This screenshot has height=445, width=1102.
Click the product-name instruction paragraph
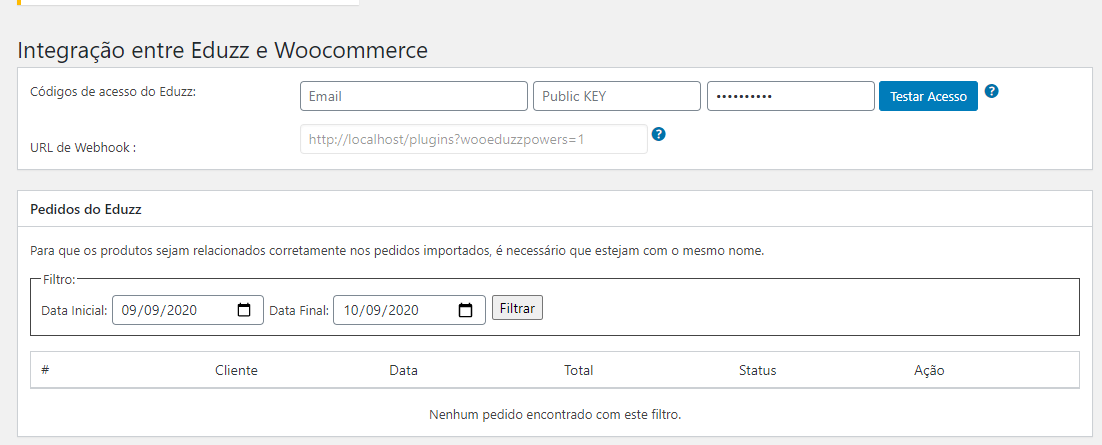tap(397, 251)
